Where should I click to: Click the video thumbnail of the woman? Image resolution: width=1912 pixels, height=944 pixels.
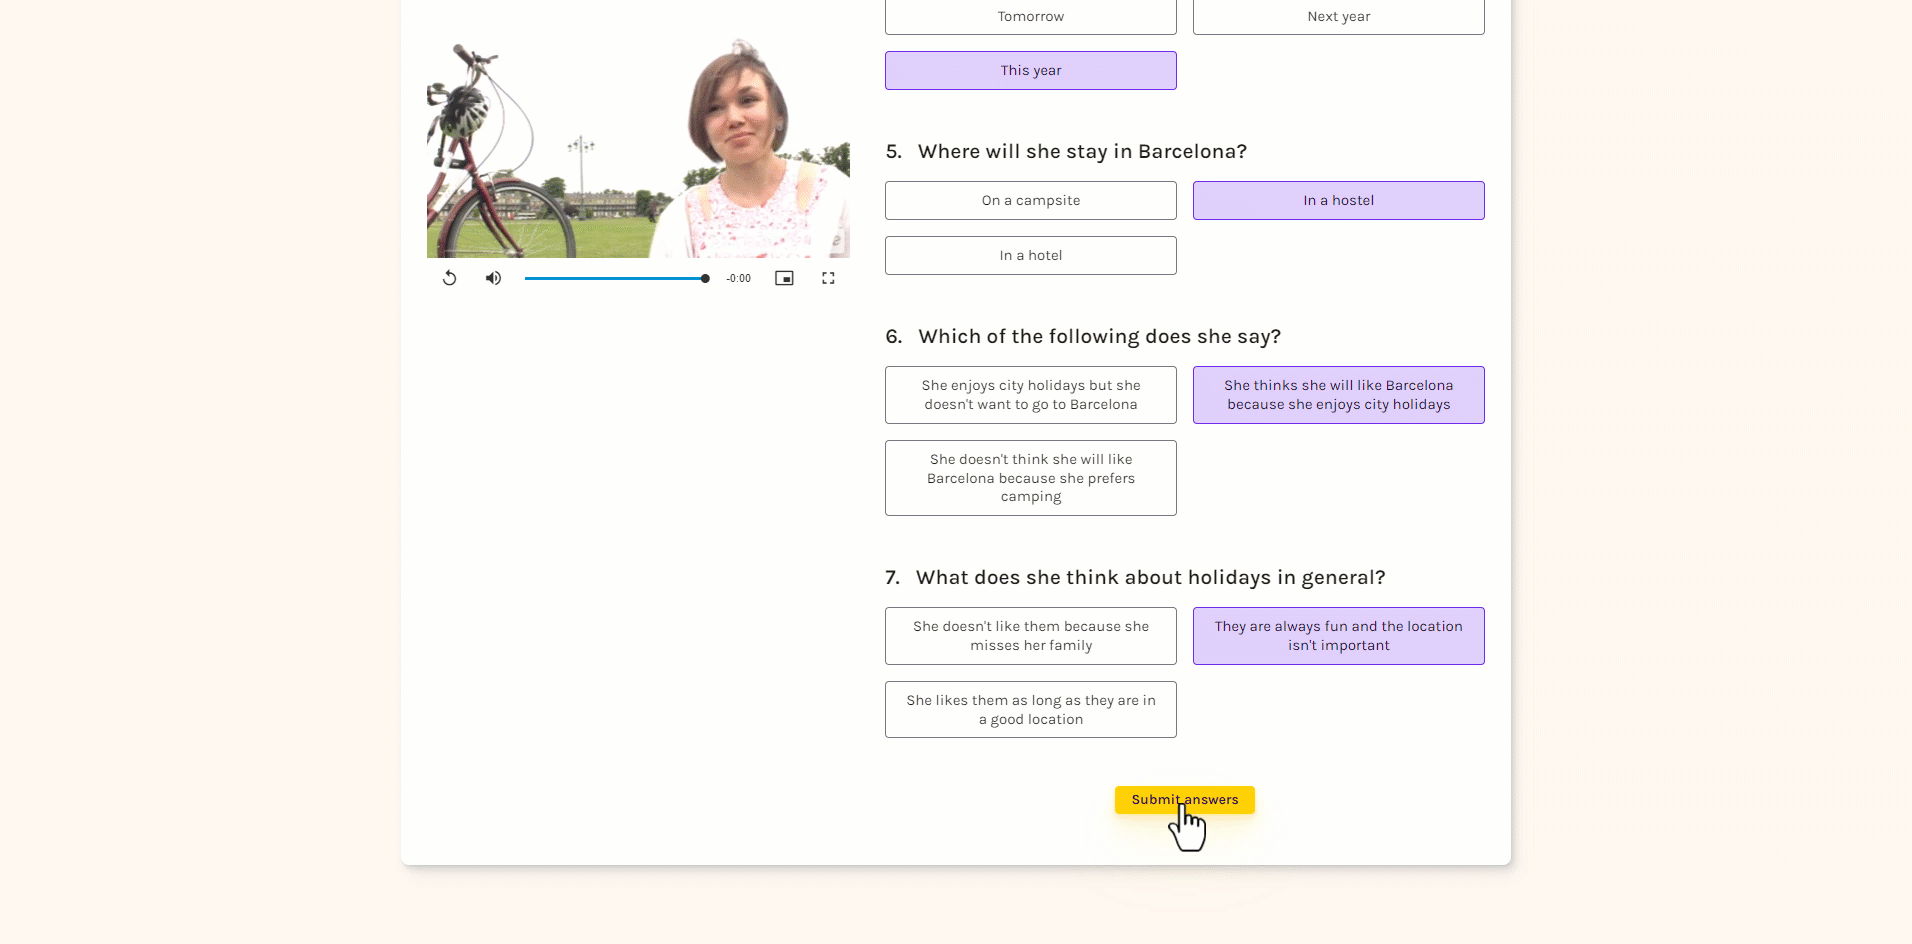(x=638, y=147)
